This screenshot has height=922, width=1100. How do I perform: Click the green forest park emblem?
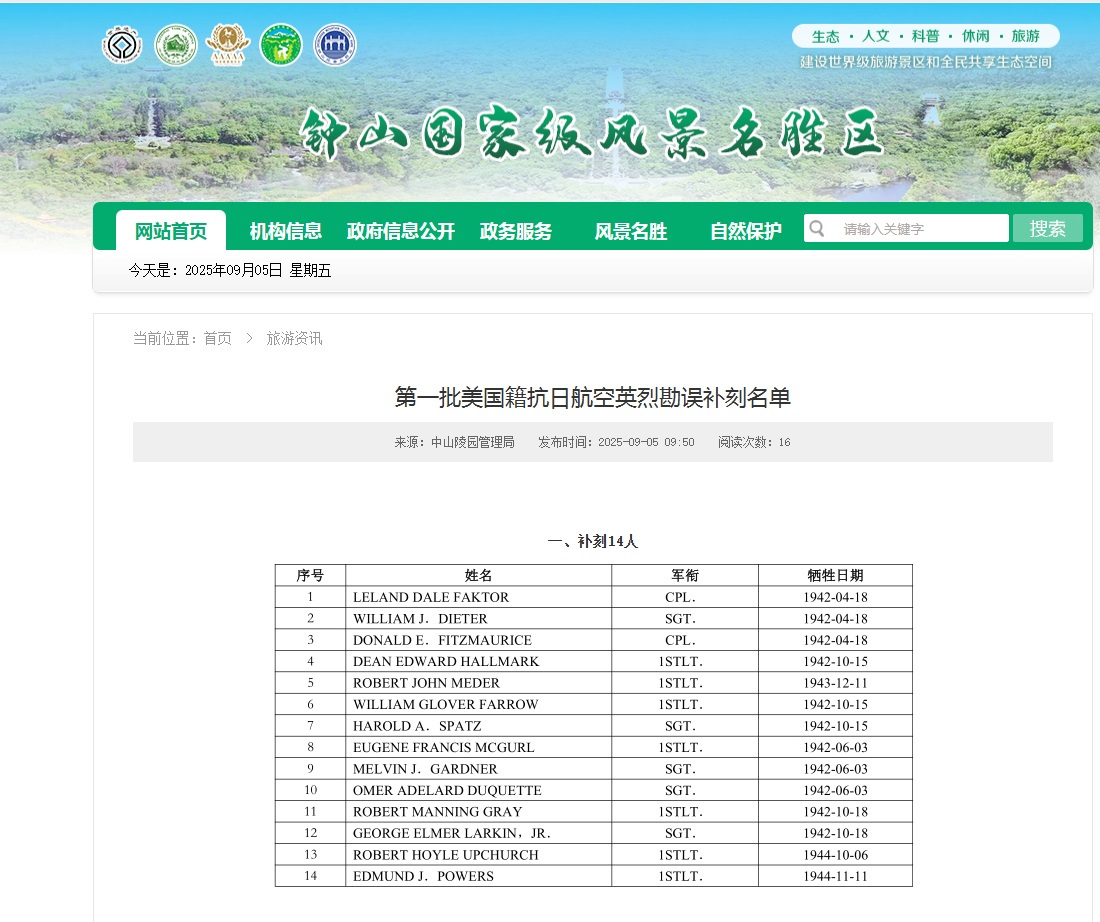[x=281, y=45]
